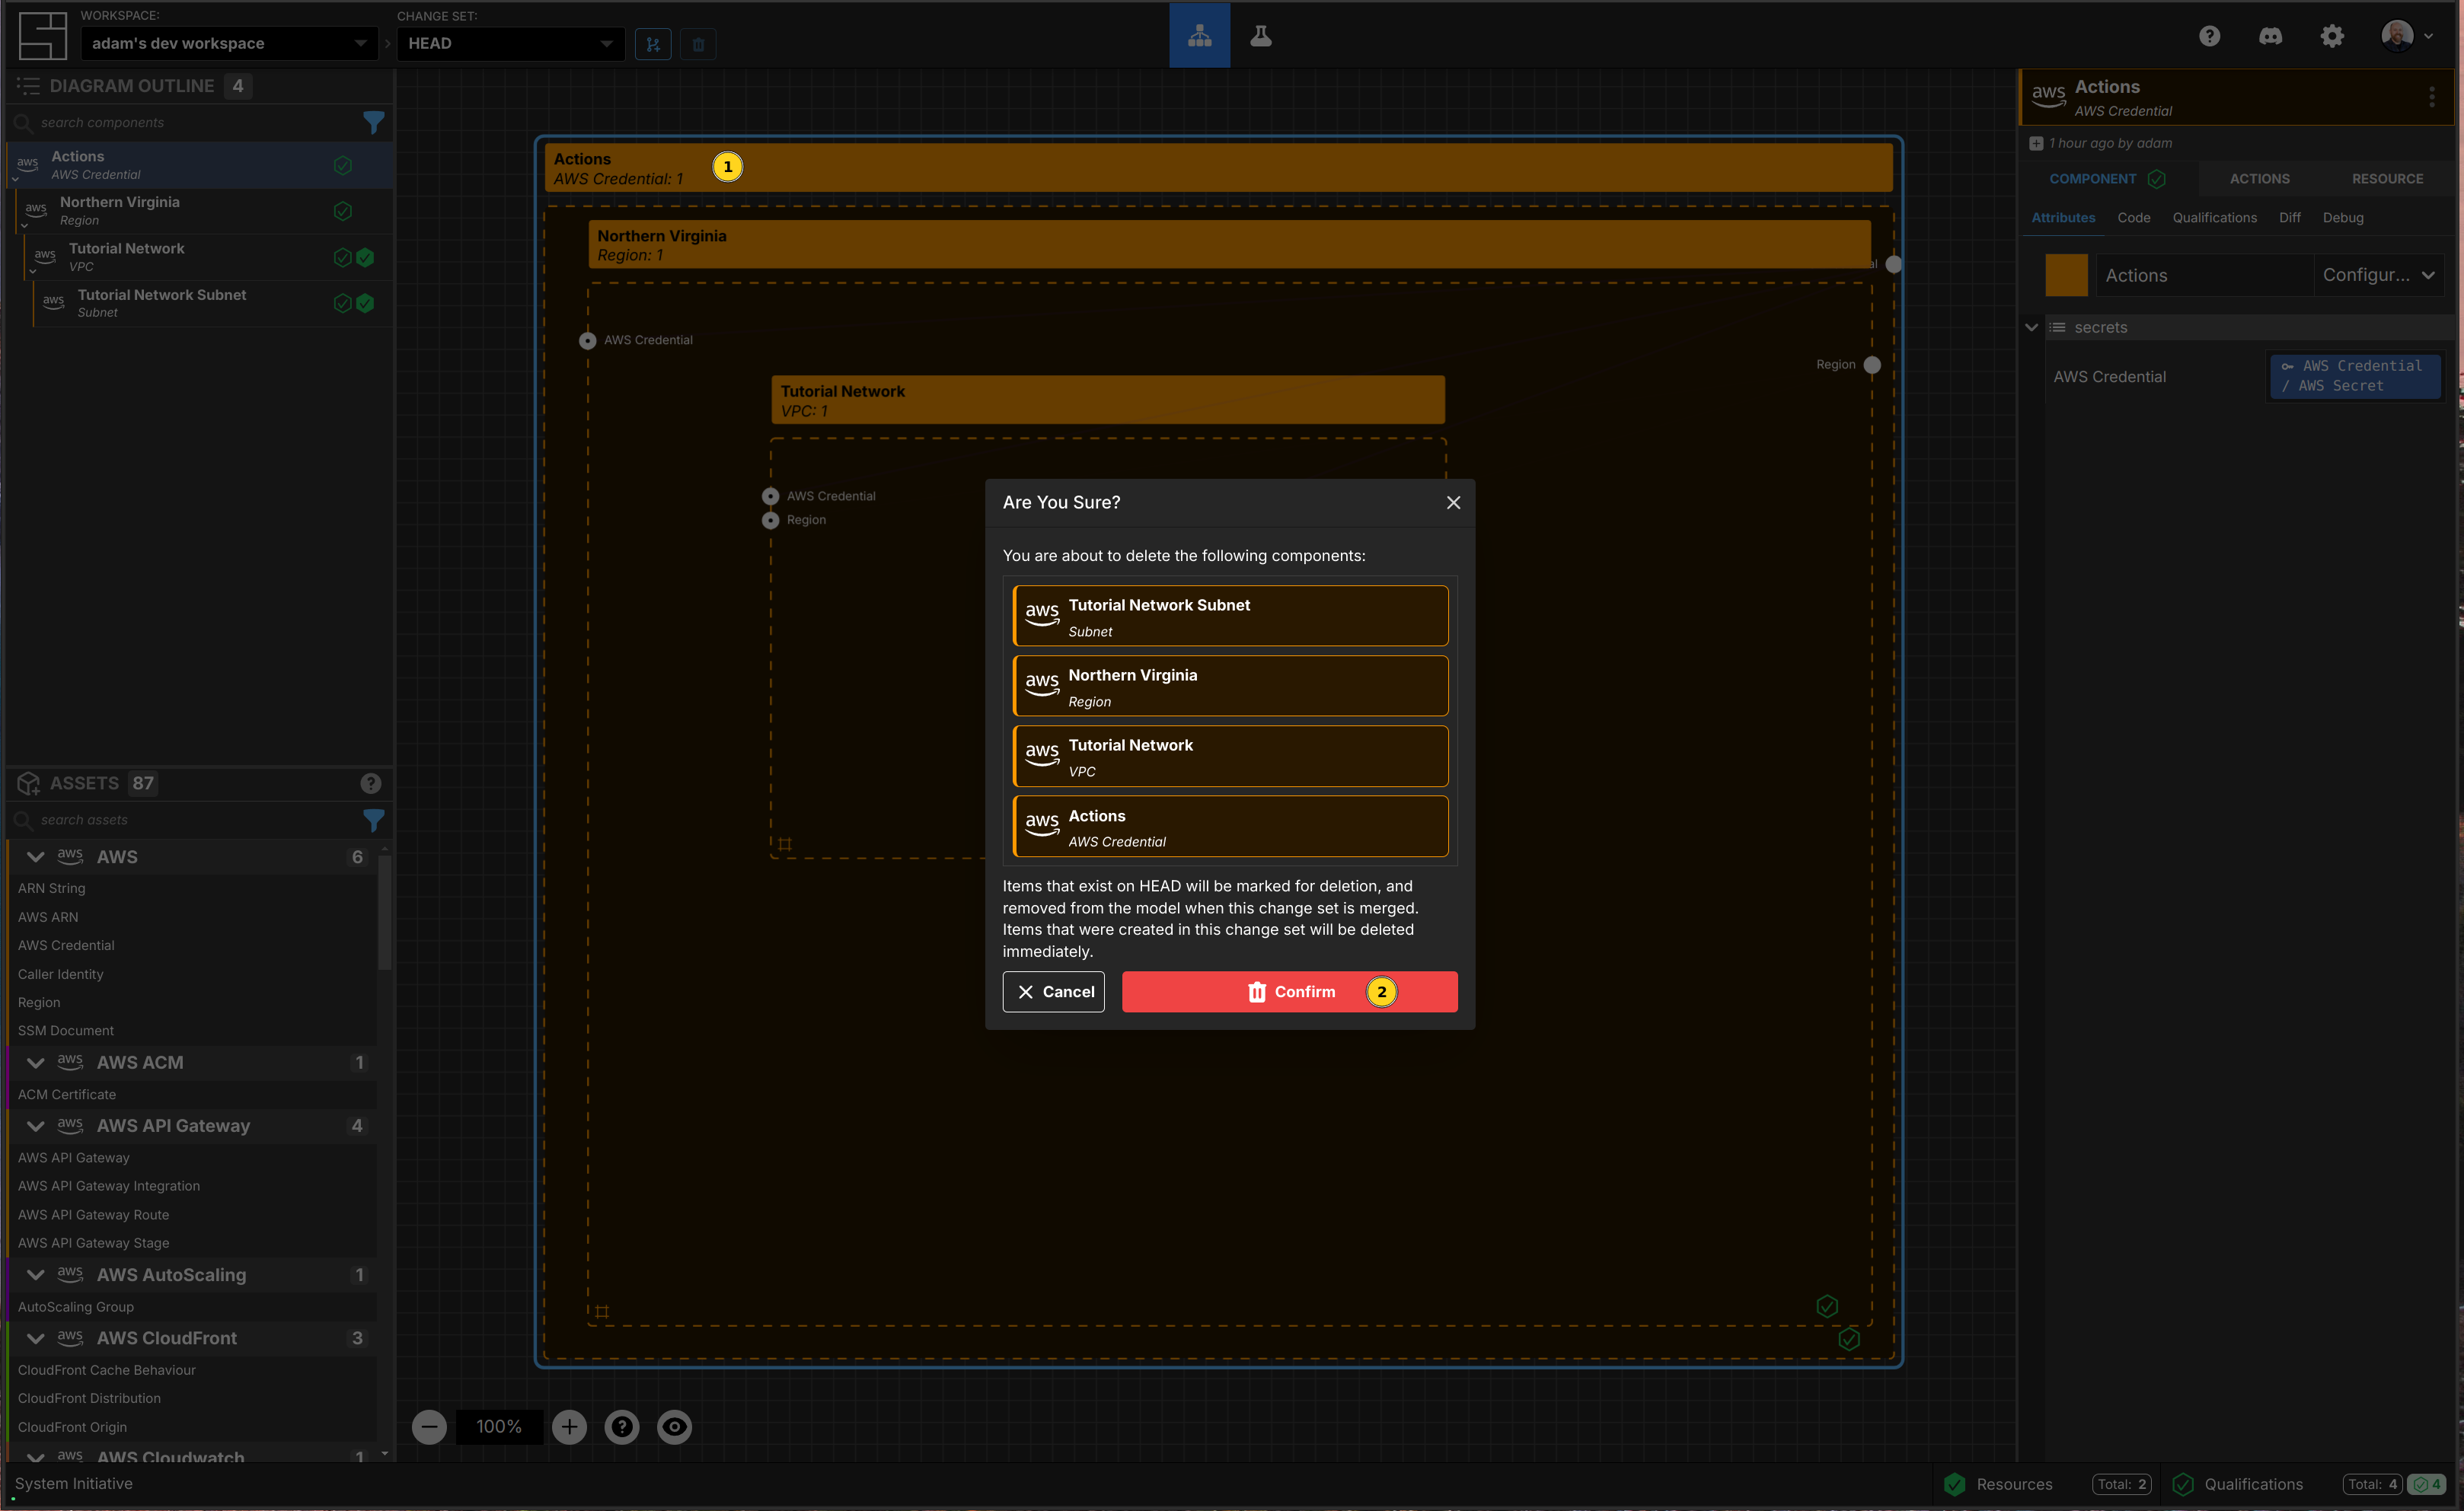
Task: Close the Are You Sure dialog
Action: point(1453,502)
